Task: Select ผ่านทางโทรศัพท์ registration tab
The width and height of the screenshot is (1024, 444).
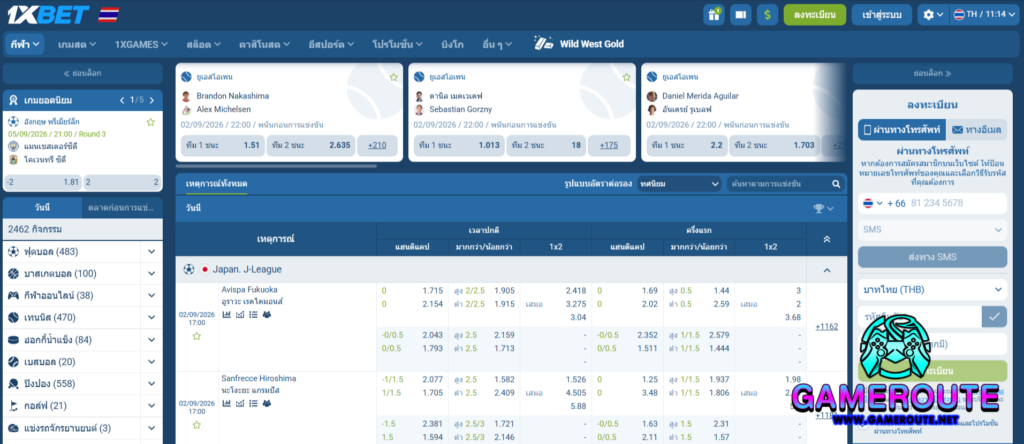Action: [x=901, y=129]
